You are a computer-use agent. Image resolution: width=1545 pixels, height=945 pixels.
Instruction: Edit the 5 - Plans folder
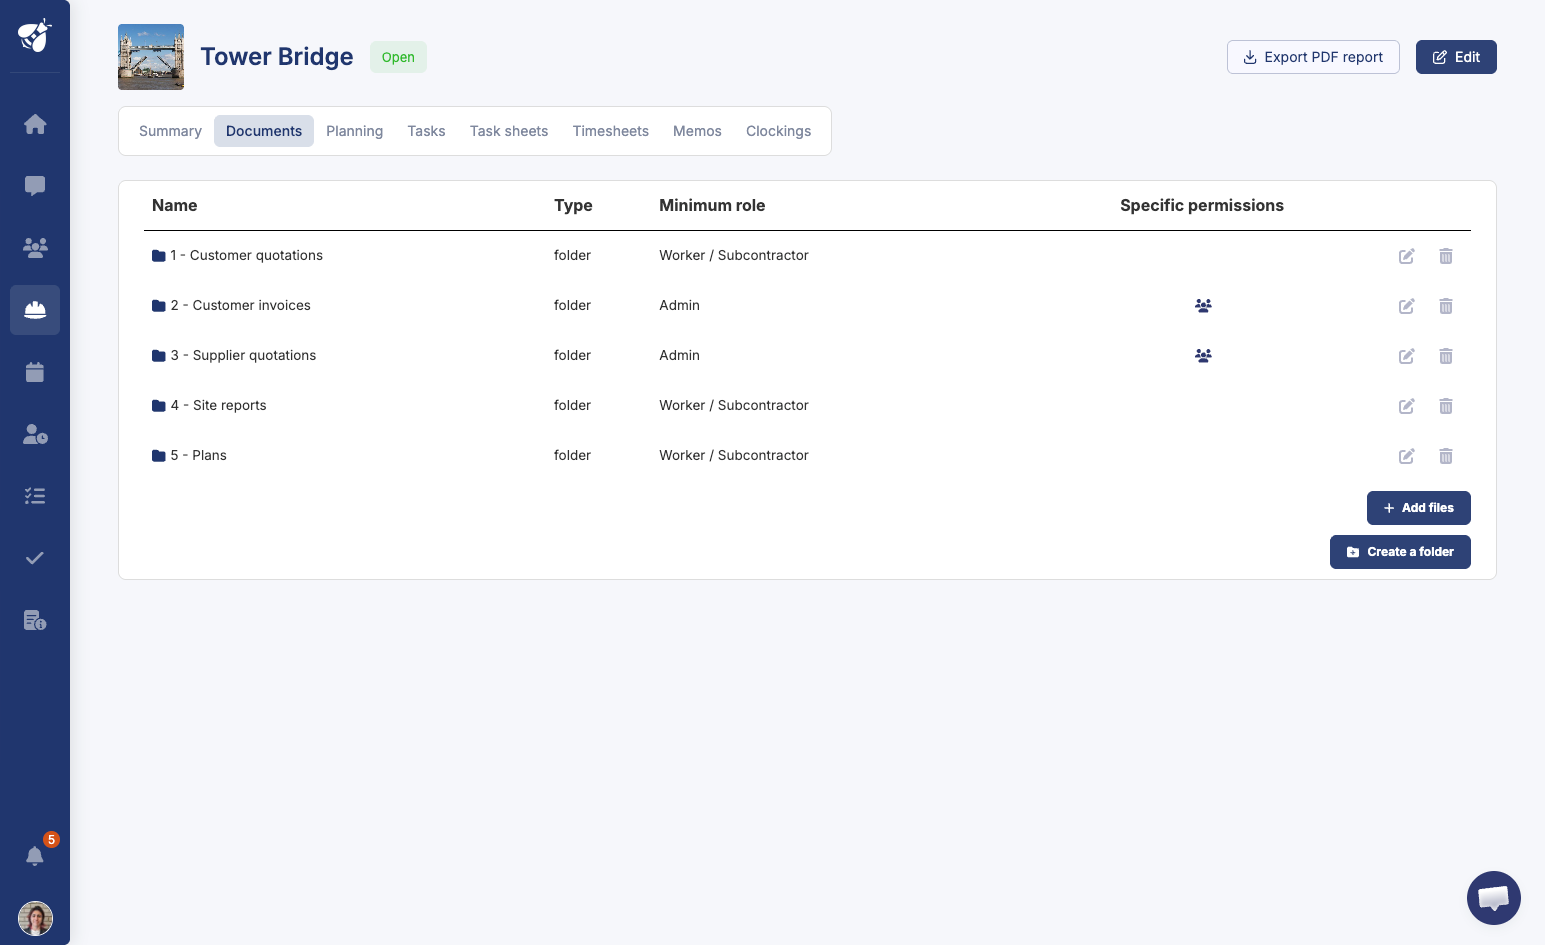point(1406,456)
